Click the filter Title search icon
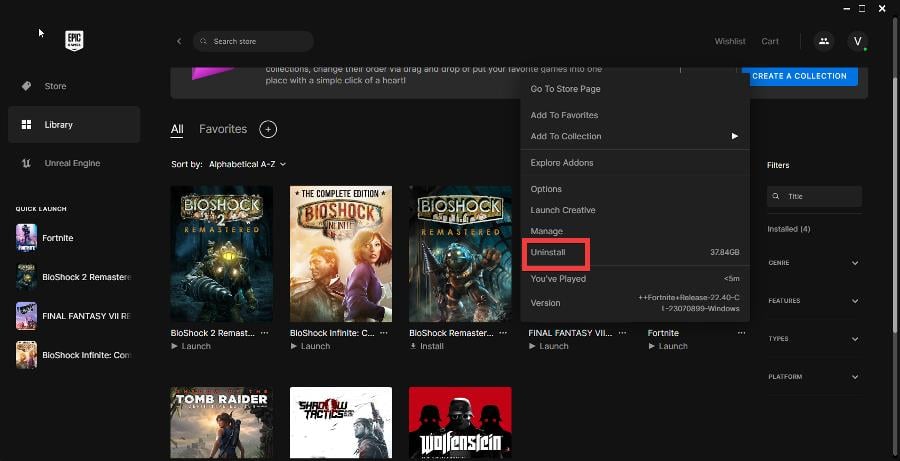The height and width of the screenshot is (461, 900). click(776, 196)
